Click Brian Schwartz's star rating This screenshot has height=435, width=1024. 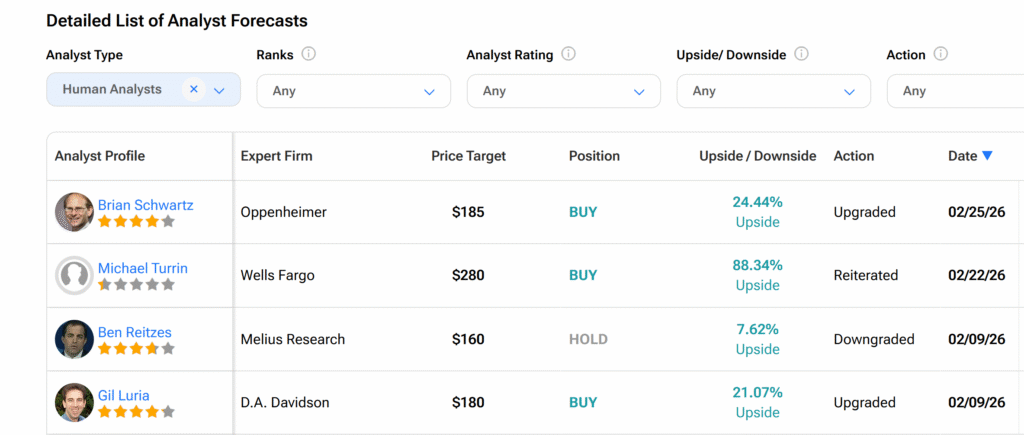(136, 222)
